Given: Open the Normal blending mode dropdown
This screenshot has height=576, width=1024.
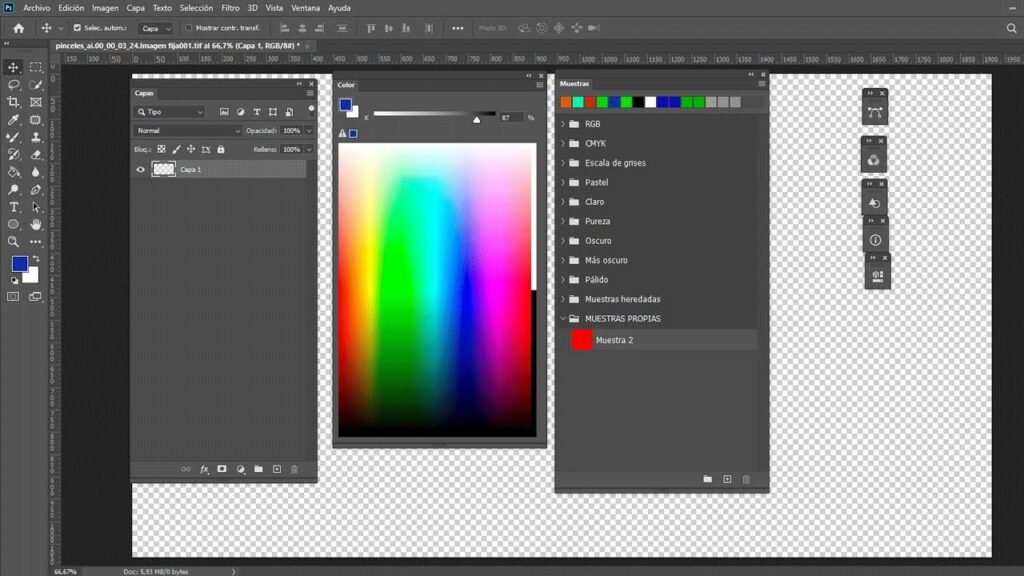Looking at the screenshot, I should (x=188, y=131).
